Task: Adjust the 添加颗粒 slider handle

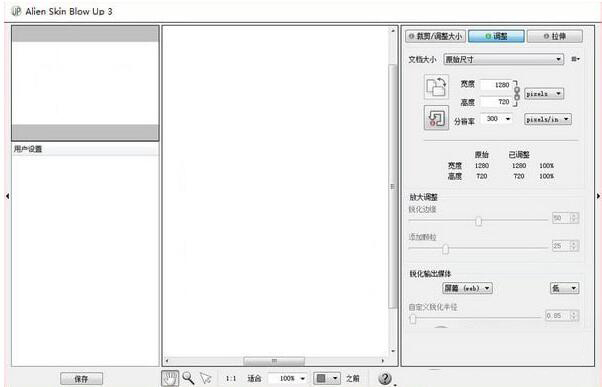Action: click(x=445, y=249)
